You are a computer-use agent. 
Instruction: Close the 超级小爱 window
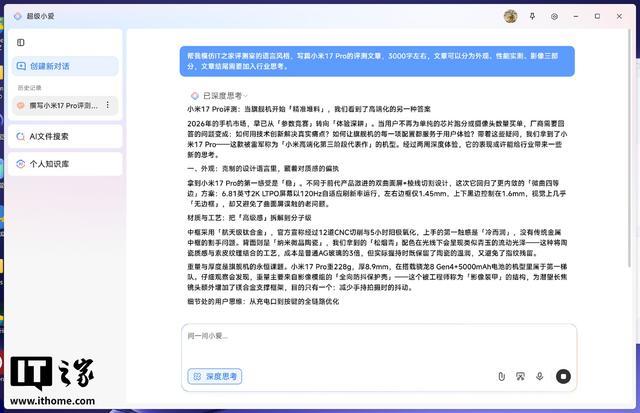[620, 16]
